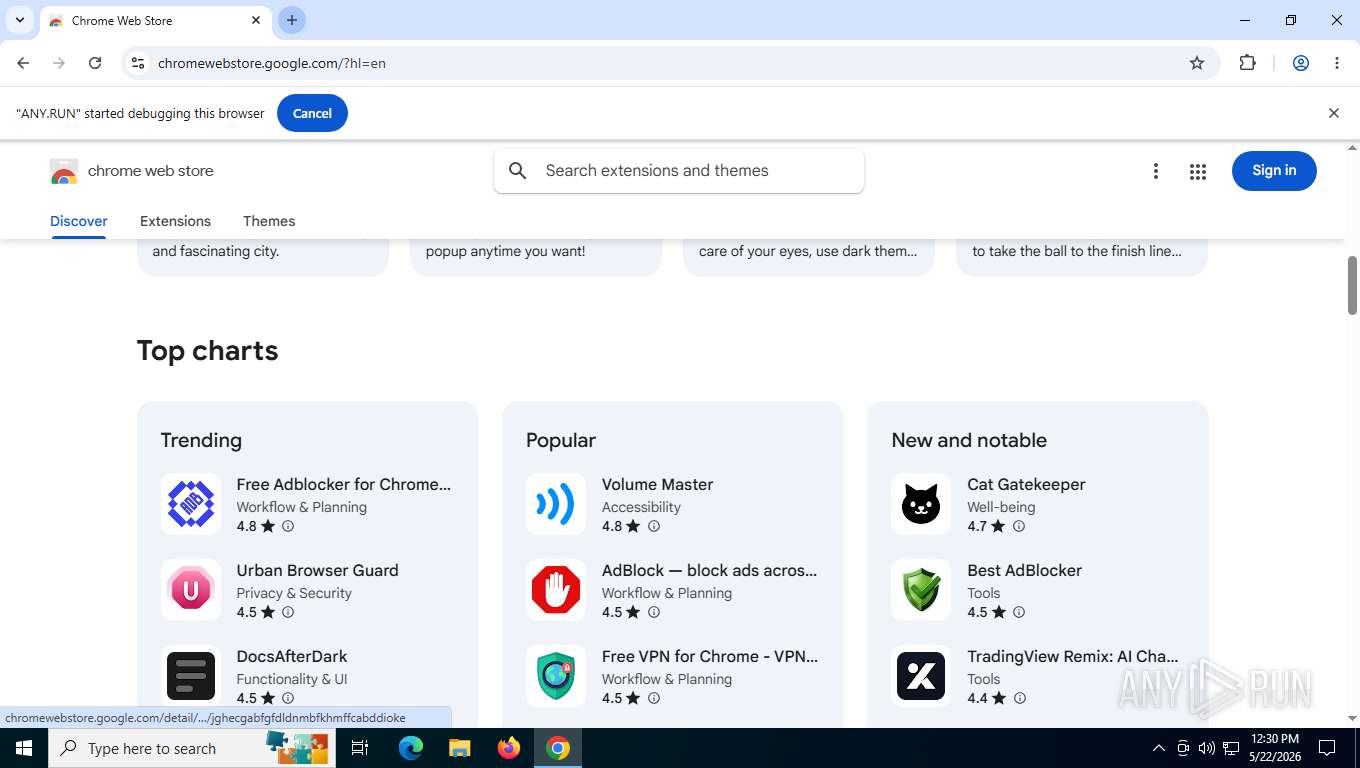Click info icon beside Free Adblocker rating
1360x768 pixels.
[288, 526]
